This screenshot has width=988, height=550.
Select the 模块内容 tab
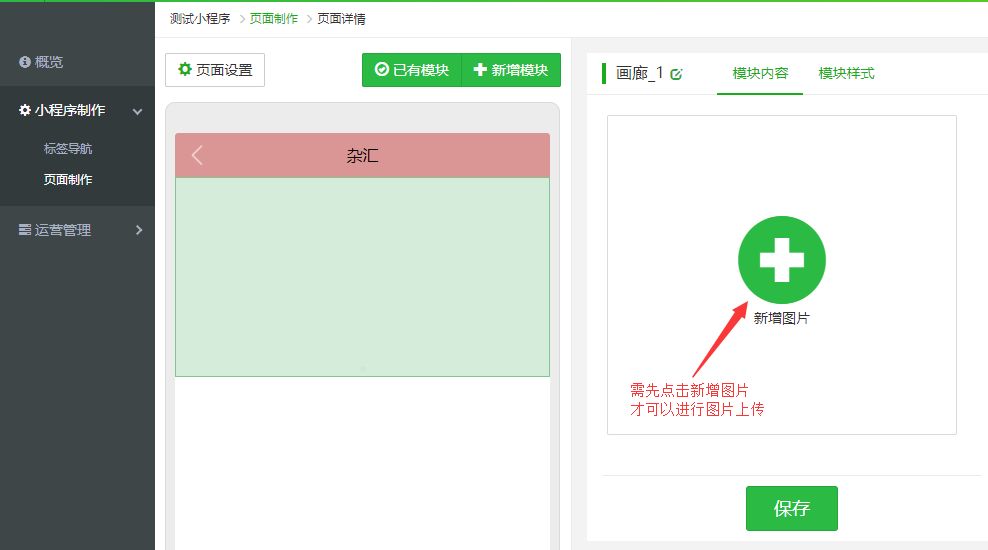pos(760,73)
